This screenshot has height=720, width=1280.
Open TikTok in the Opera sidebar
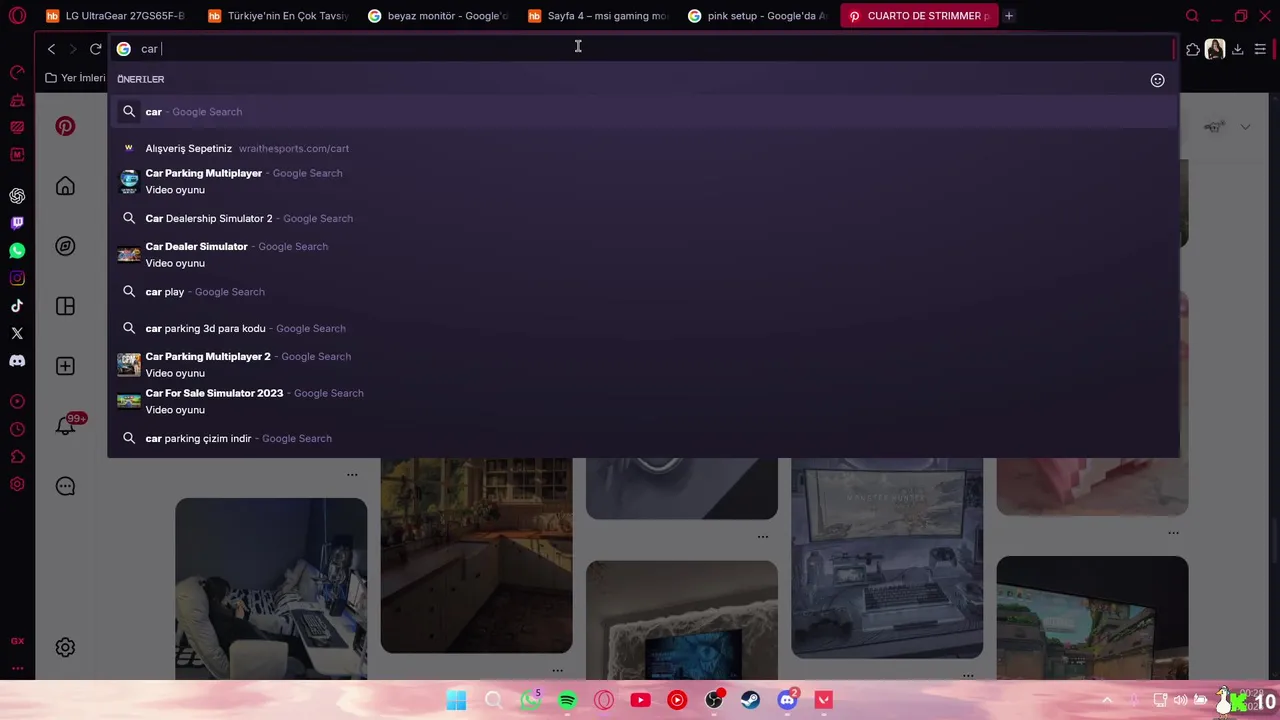(17, 306)
